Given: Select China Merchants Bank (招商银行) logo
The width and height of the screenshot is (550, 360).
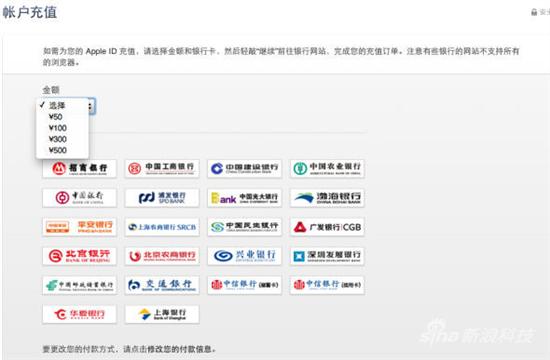Looking at the screenshot, I should [x=79, y=168].
